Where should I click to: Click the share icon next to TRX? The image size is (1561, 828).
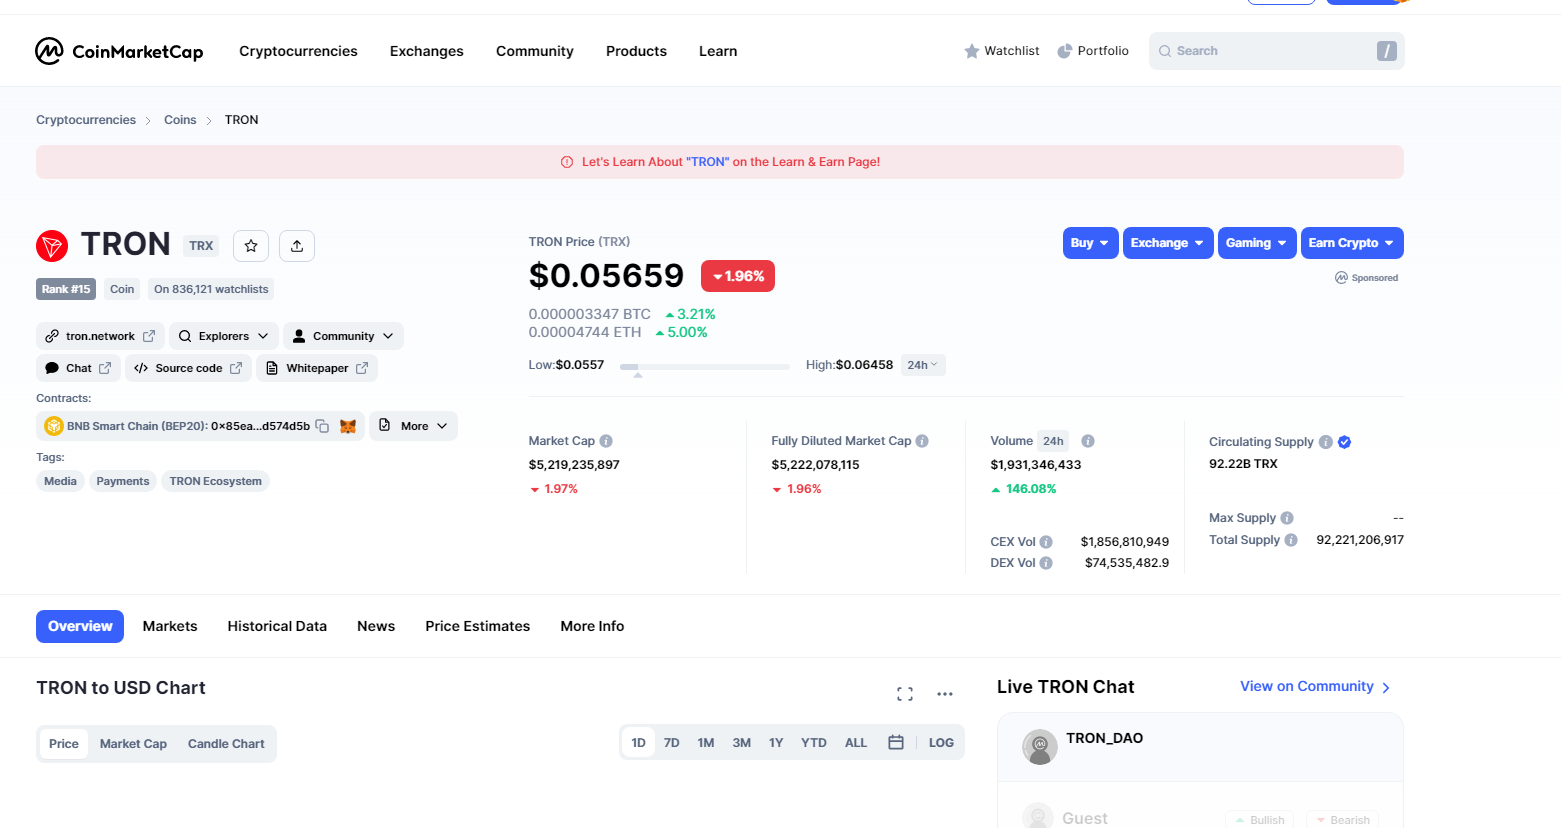[x=297, y=246]
